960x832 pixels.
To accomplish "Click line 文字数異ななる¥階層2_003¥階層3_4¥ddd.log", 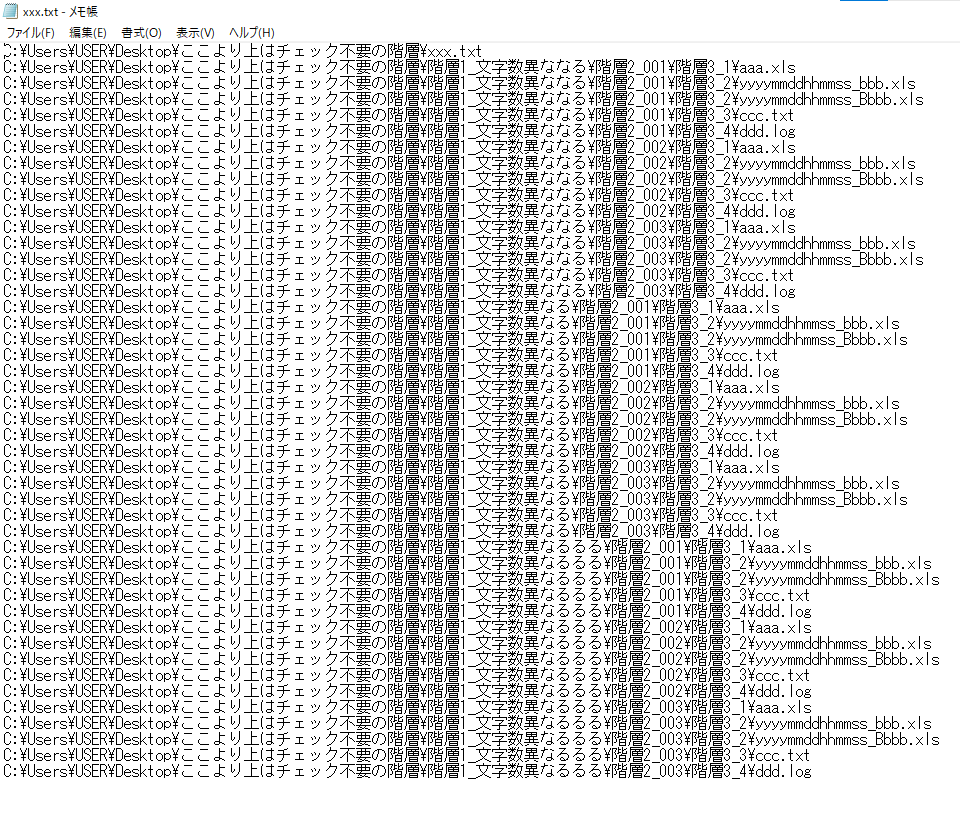I will 399,291.
